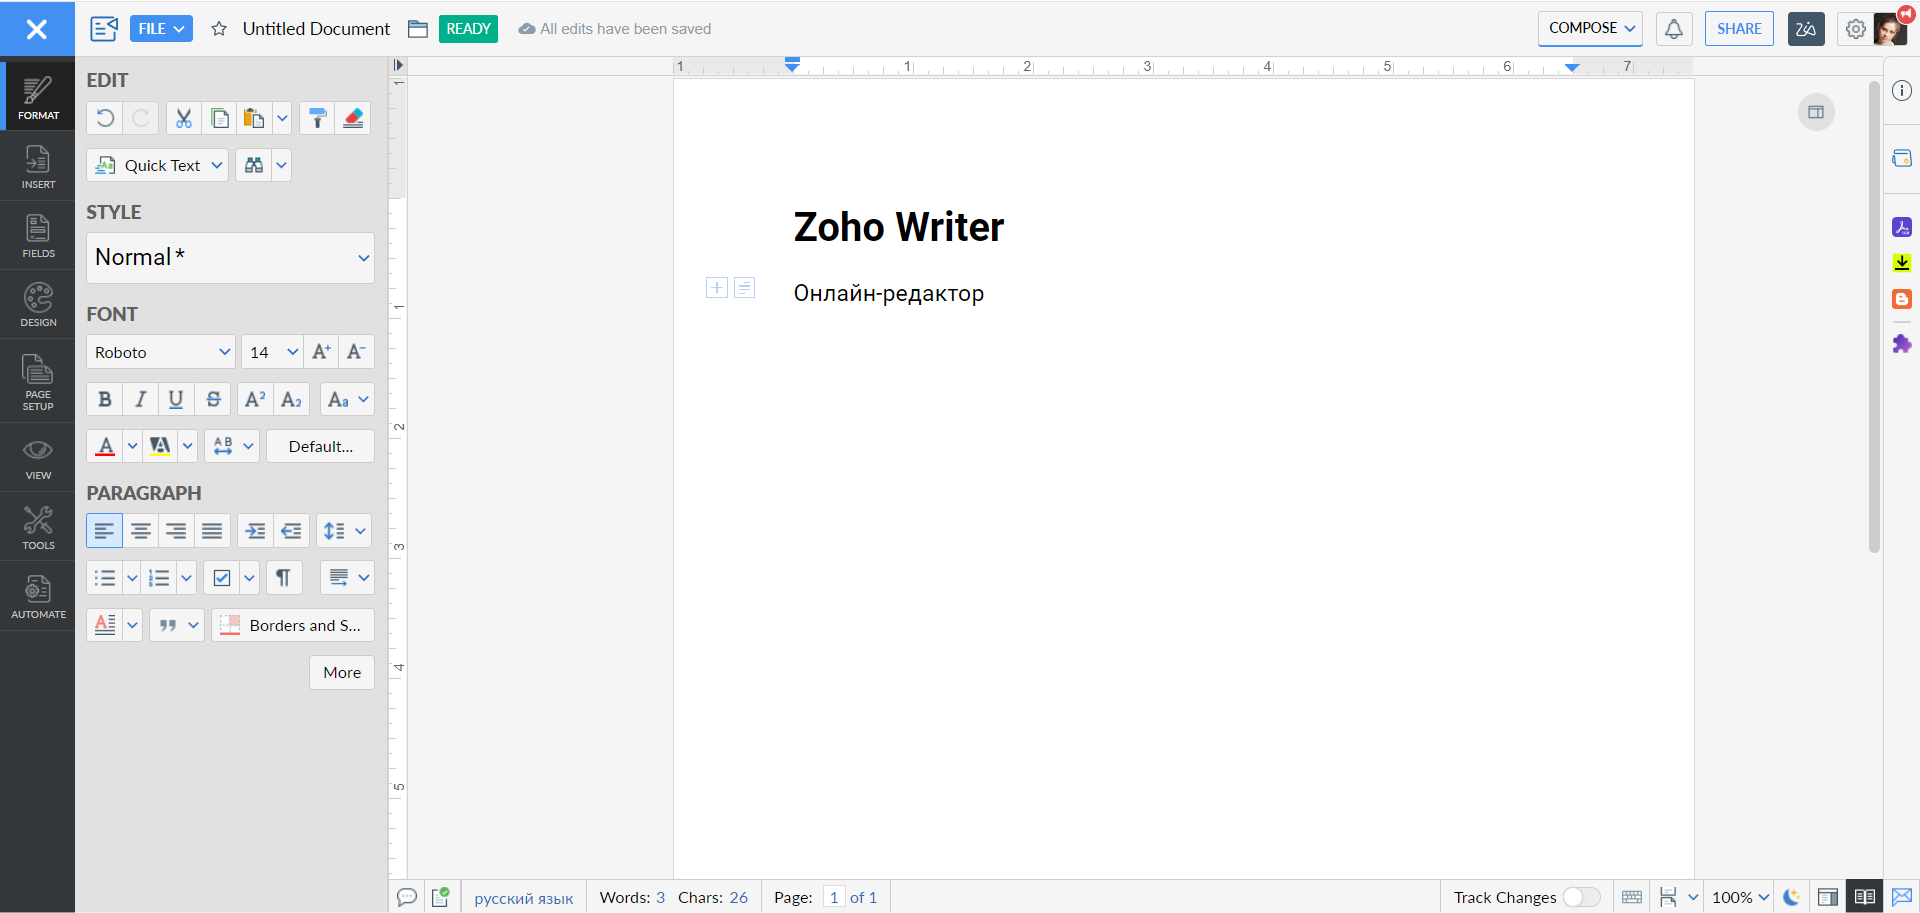The image size is (1920, 913).
Task: Decrease font size with A- icon
Action: coord(356,352)
